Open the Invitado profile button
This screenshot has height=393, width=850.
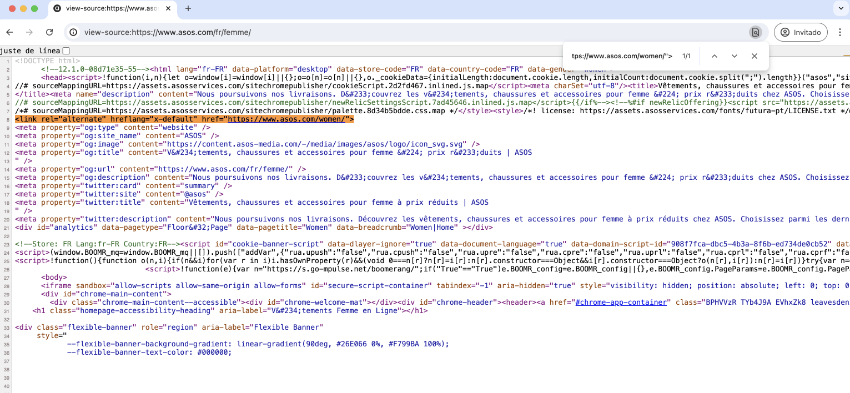click(x=801, y=33)
